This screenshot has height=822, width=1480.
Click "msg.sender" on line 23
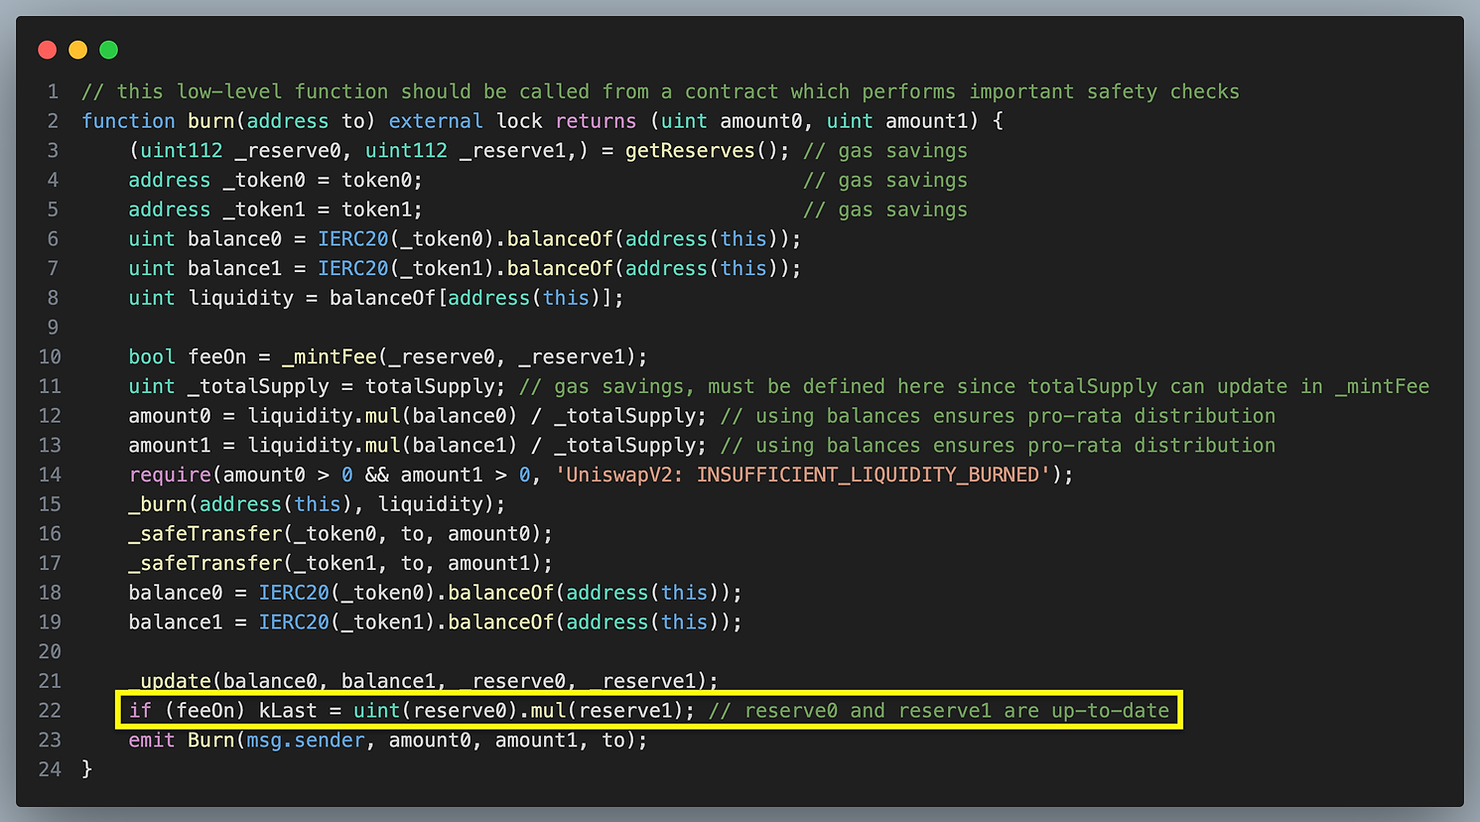305,741
